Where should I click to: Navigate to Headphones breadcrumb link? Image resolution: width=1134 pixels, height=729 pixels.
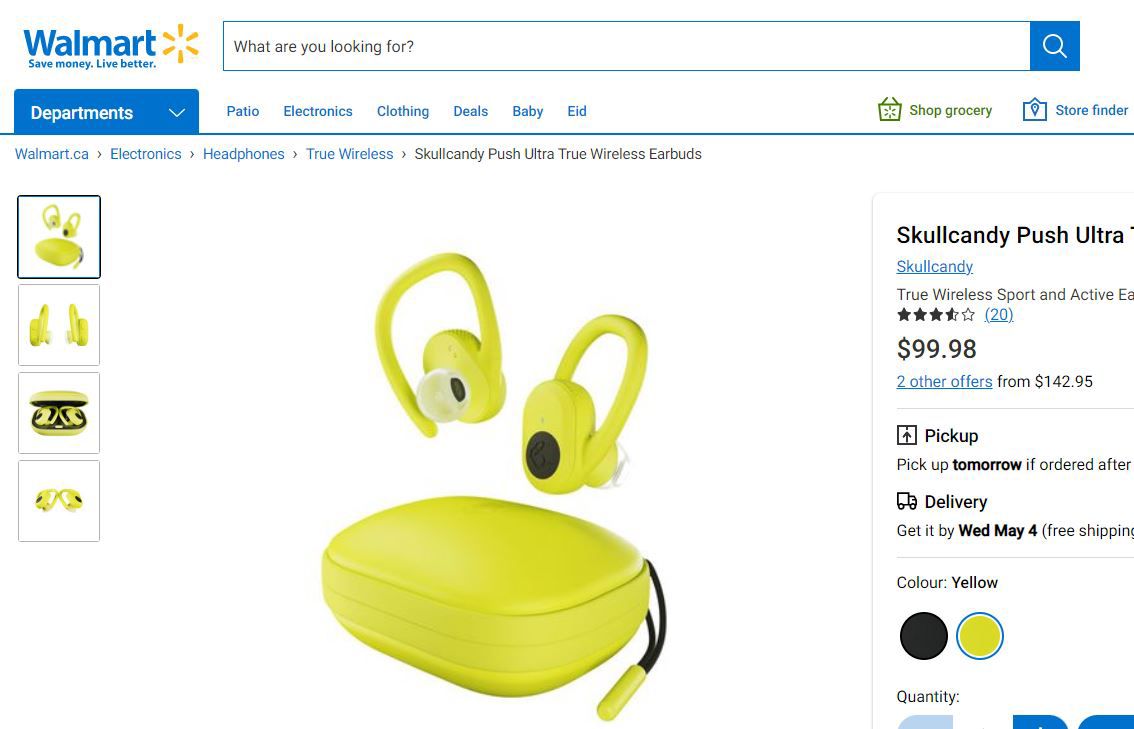coord(244,154)
